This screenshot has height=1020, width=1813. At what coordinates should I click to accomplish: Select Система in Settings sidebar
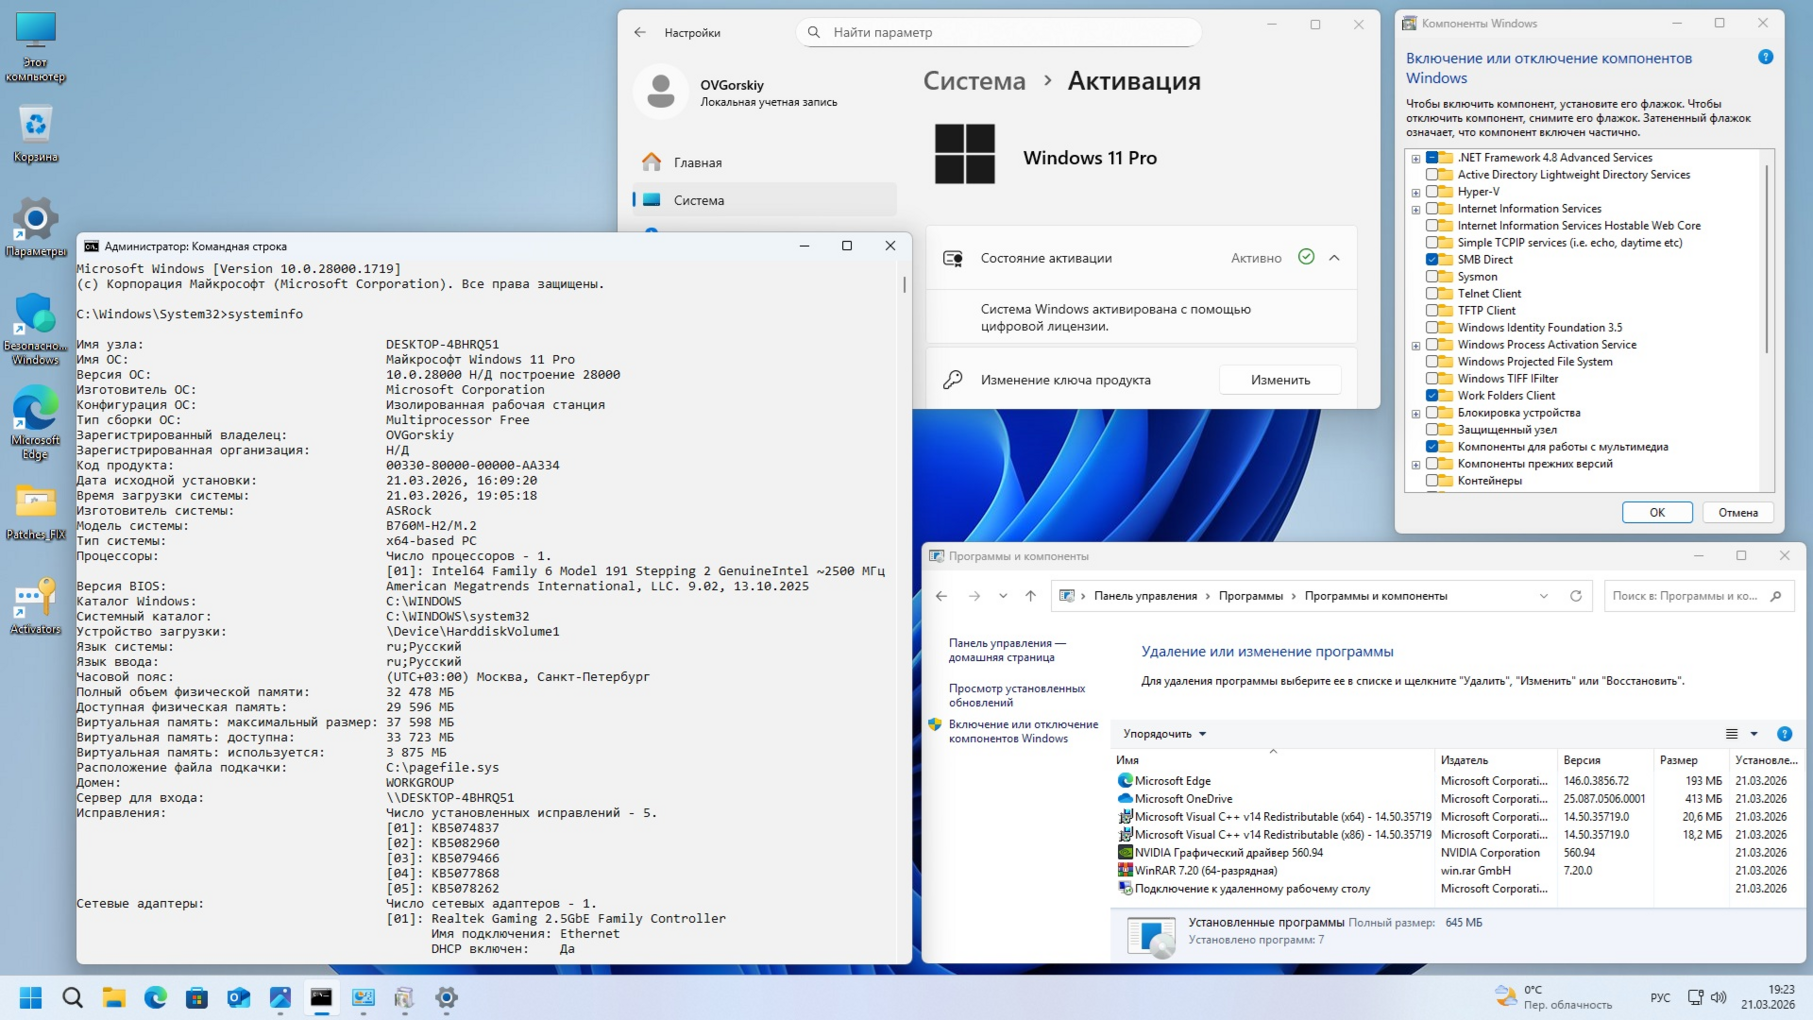coord(698,200)
